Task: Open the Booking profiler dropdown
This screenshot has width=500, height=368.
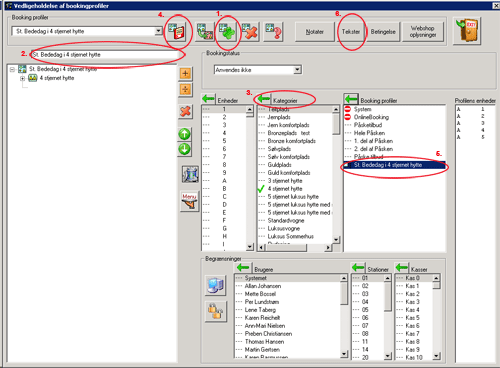Action: tap(159, 31)
